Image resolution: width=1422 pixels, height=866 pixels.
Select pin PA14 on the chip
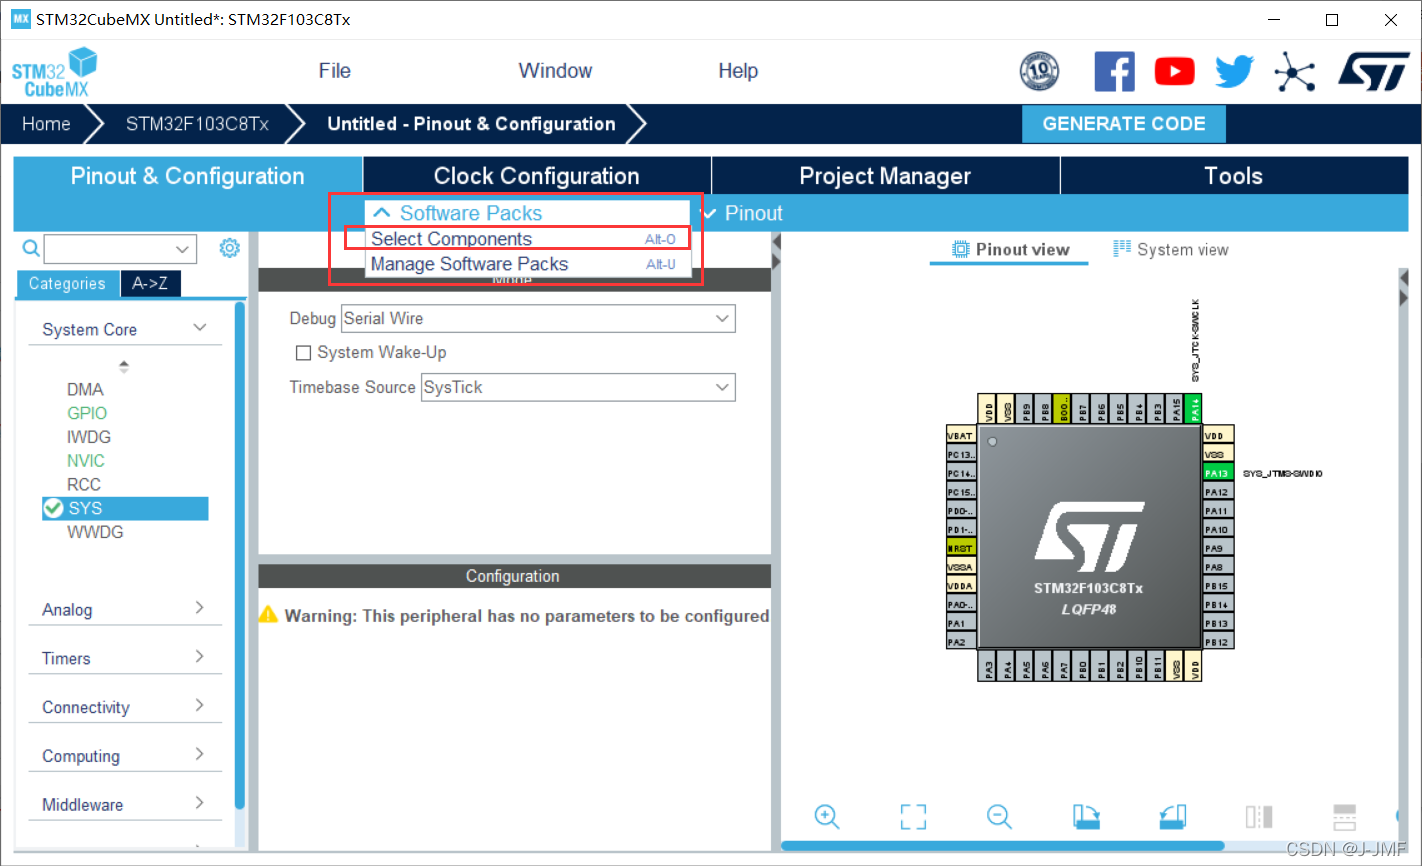tap(1195, 409)
